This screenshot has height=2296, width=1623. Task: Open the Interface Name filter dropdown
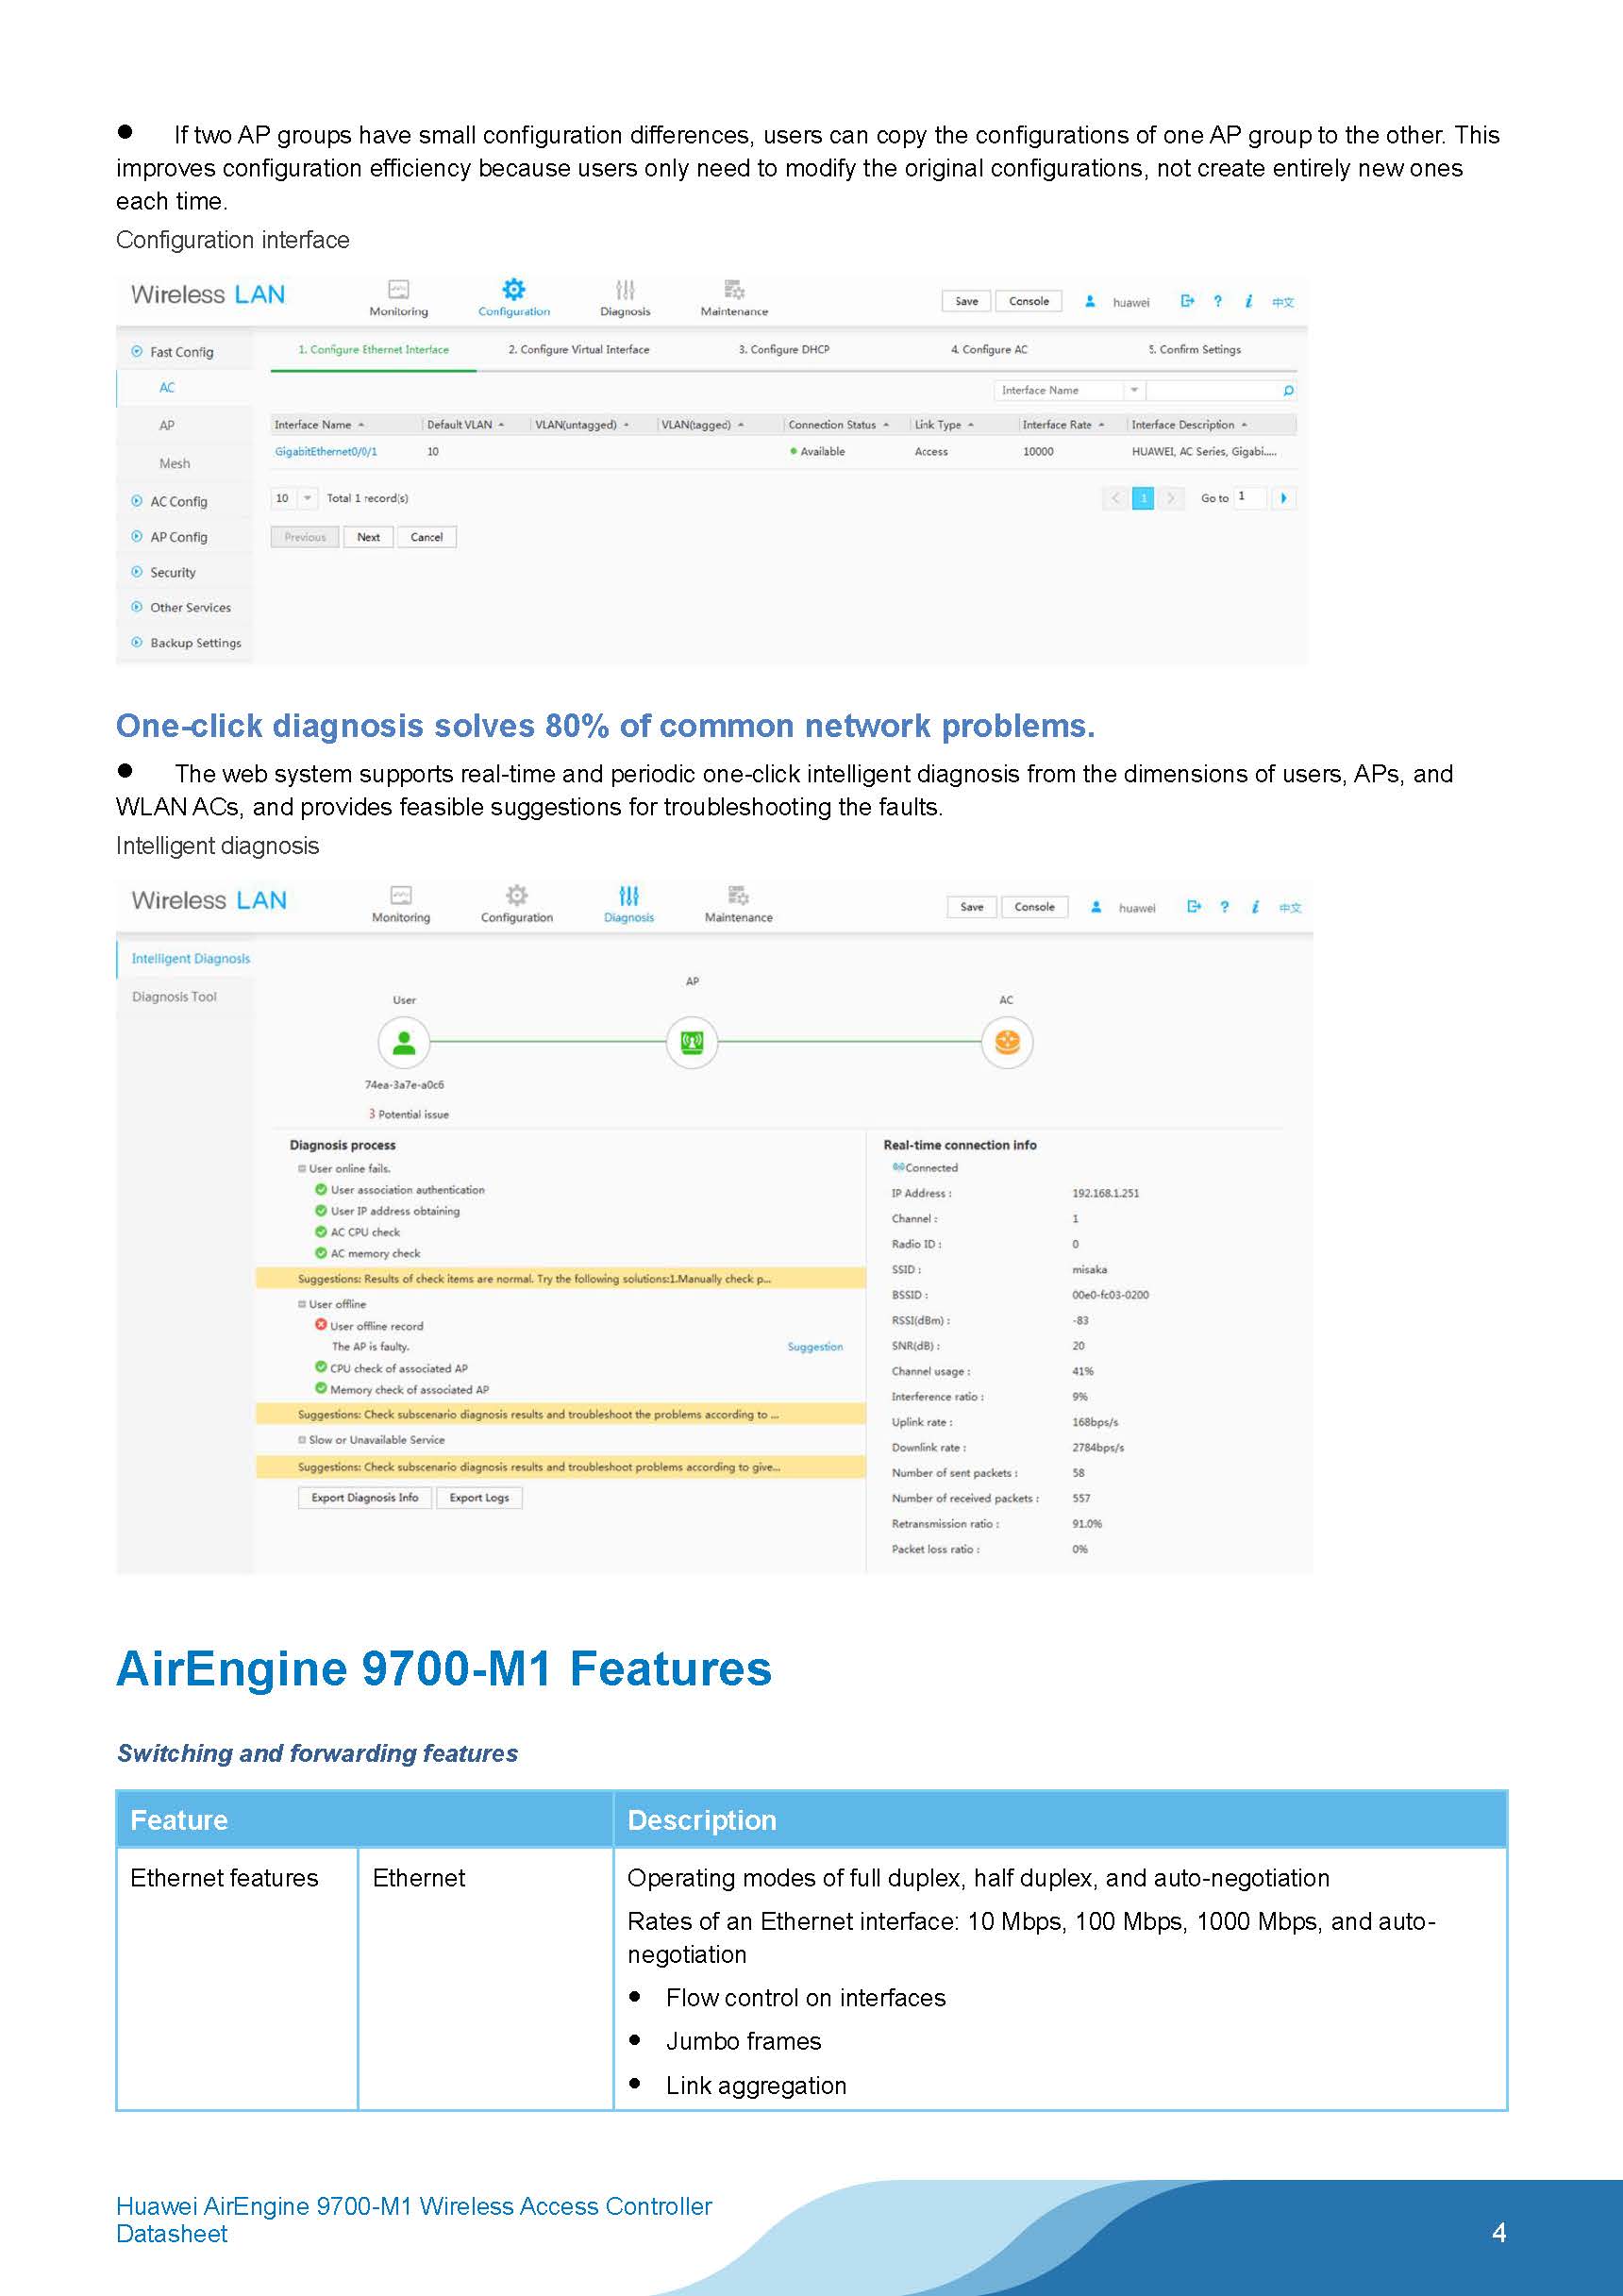1134,391
